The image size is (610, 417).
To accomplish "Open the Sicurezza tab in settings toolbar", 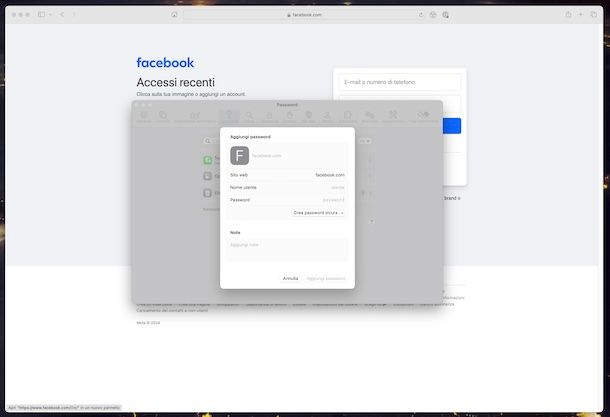I will point(269,117).
